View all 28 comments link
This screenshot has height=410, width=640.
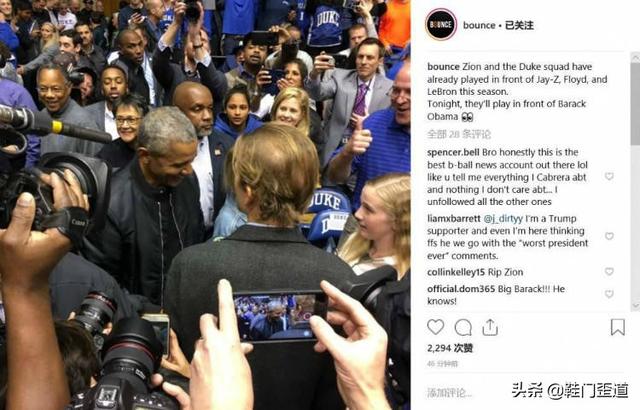coord(459,134)
